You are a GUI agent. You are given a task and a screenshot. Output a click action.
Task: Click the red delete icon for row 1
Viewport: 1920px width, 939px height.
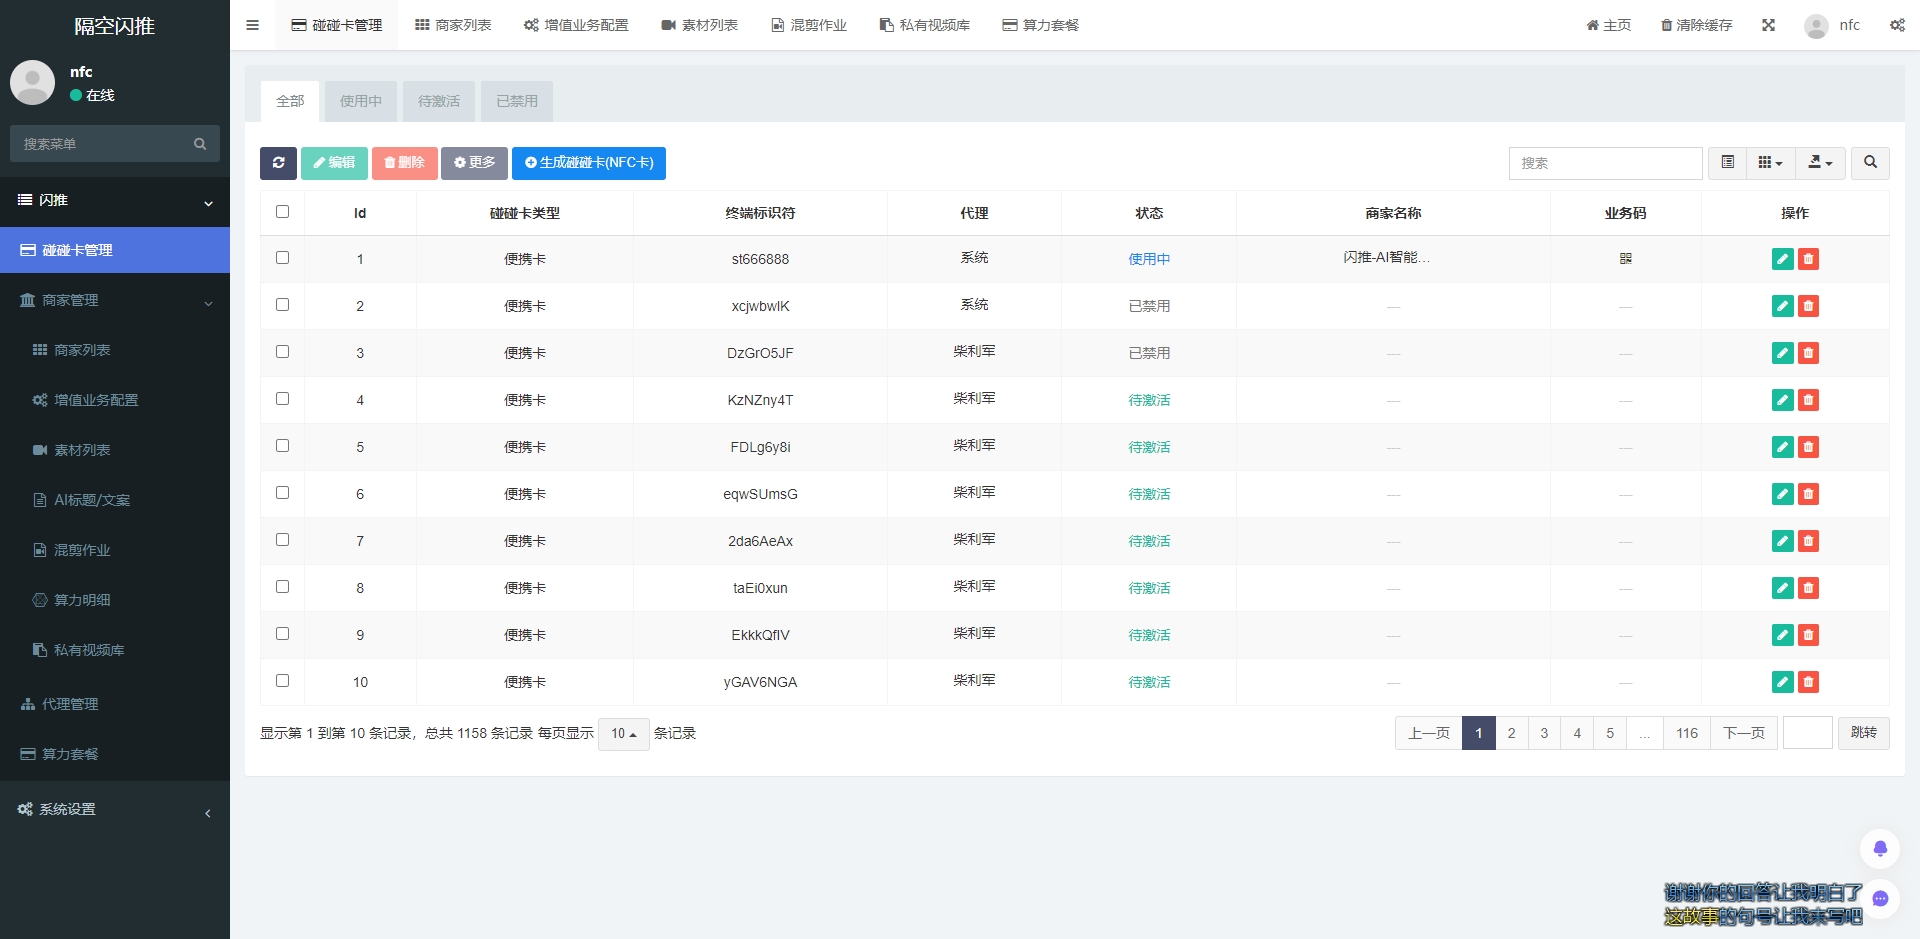pos(1808,260)
